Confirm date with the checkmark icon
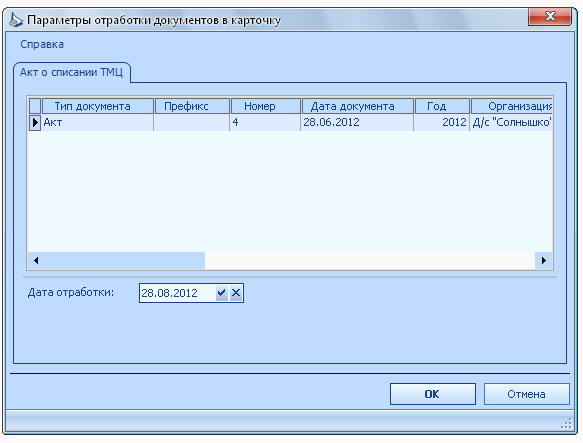 pos(222,293)
